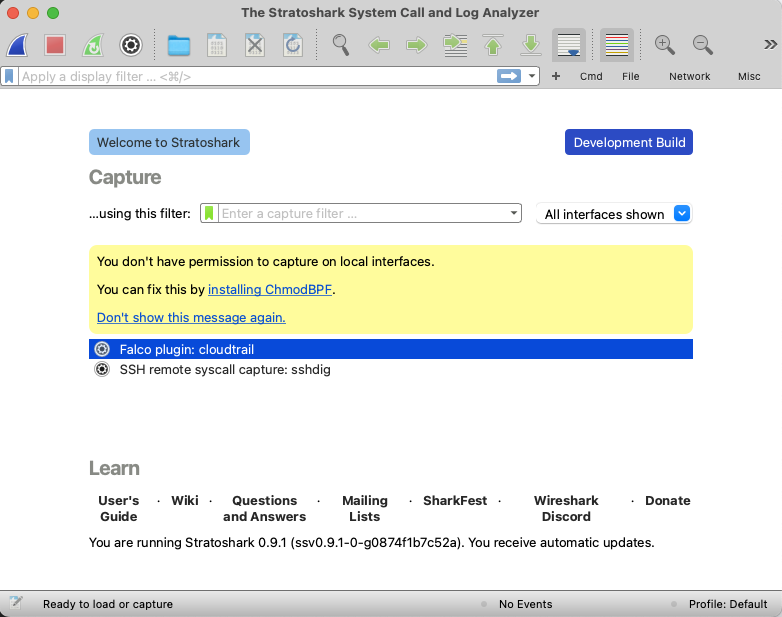The height and width of the screenshot is (617, 782).
Task: Close capture file icon with X
Action: pos(255,45)
